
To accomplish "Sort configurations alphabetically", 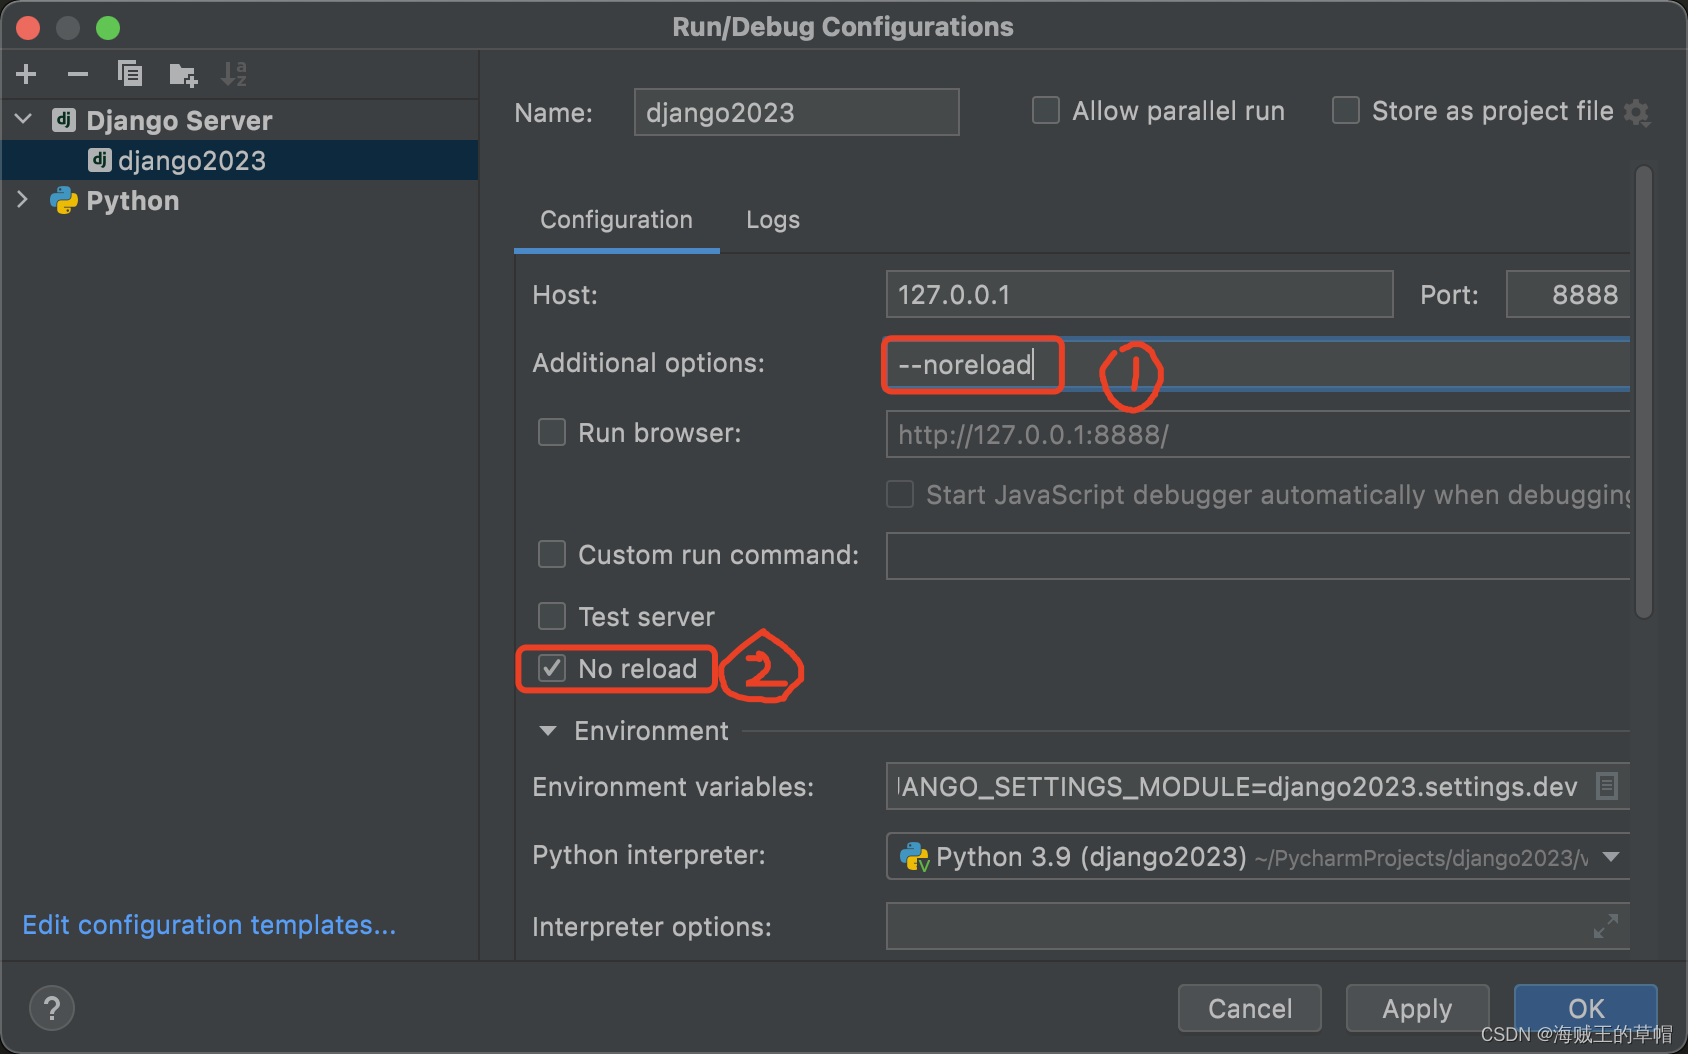I will point(234,73).
